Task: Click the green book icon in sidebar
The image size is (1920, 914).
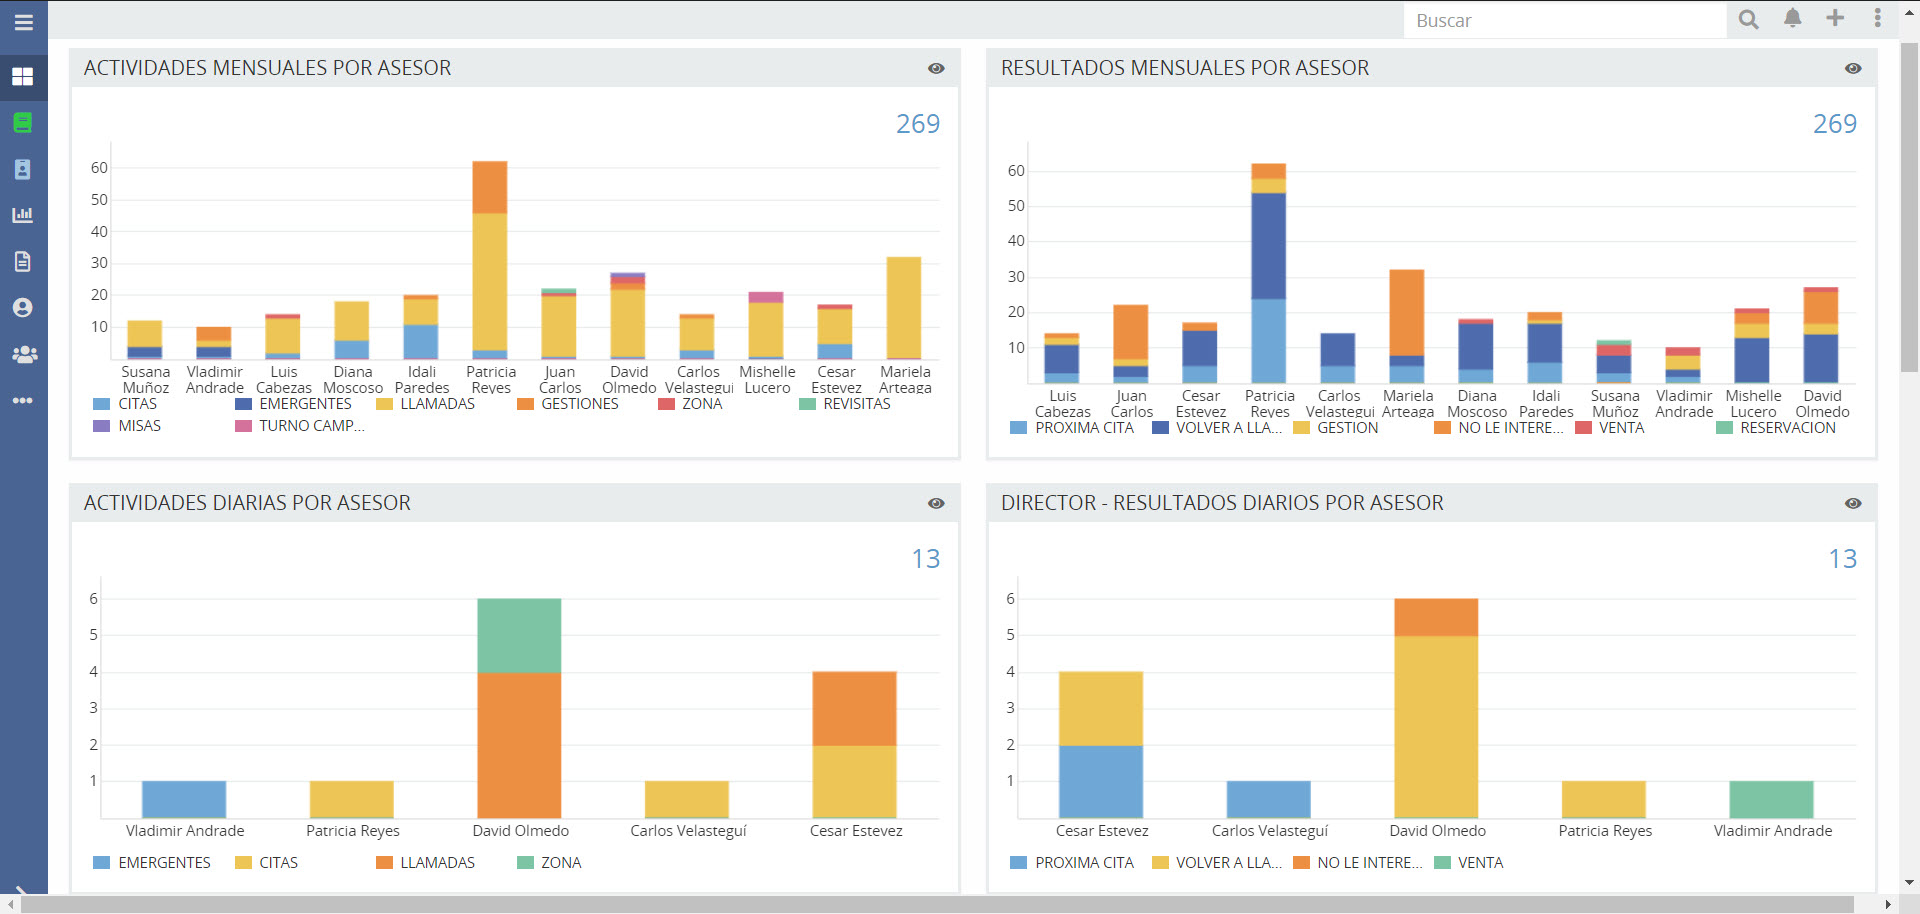Action: tap(23, 122)
